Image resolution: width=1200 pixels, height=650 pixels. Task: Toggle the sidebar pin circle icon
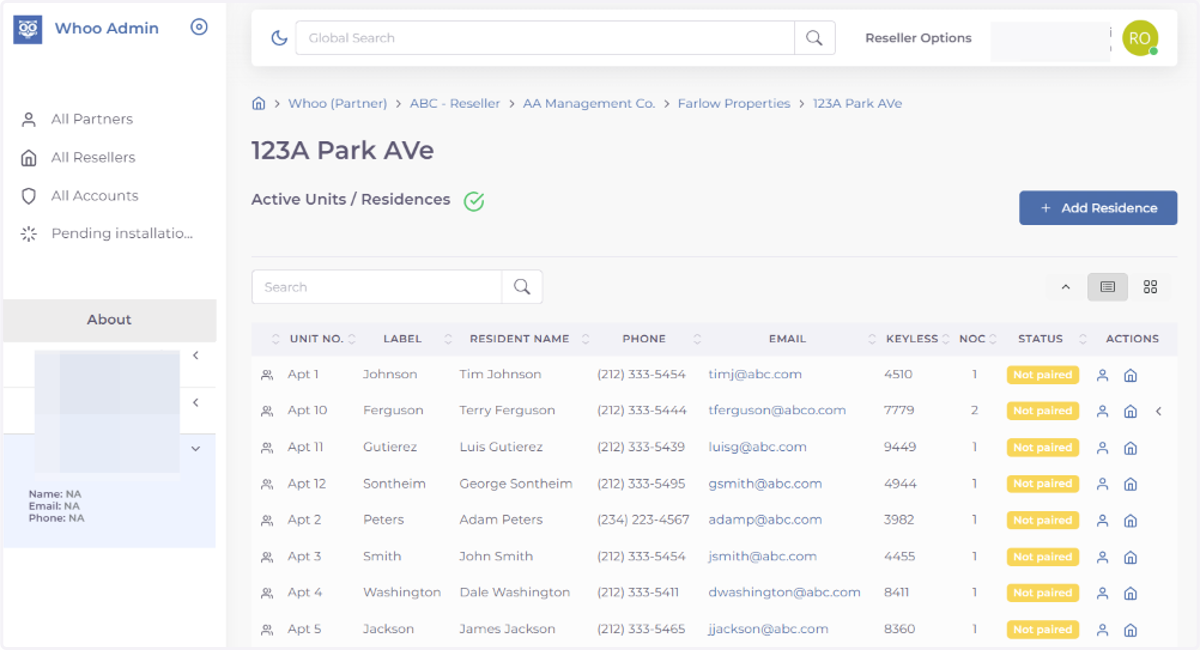point(199,27)
